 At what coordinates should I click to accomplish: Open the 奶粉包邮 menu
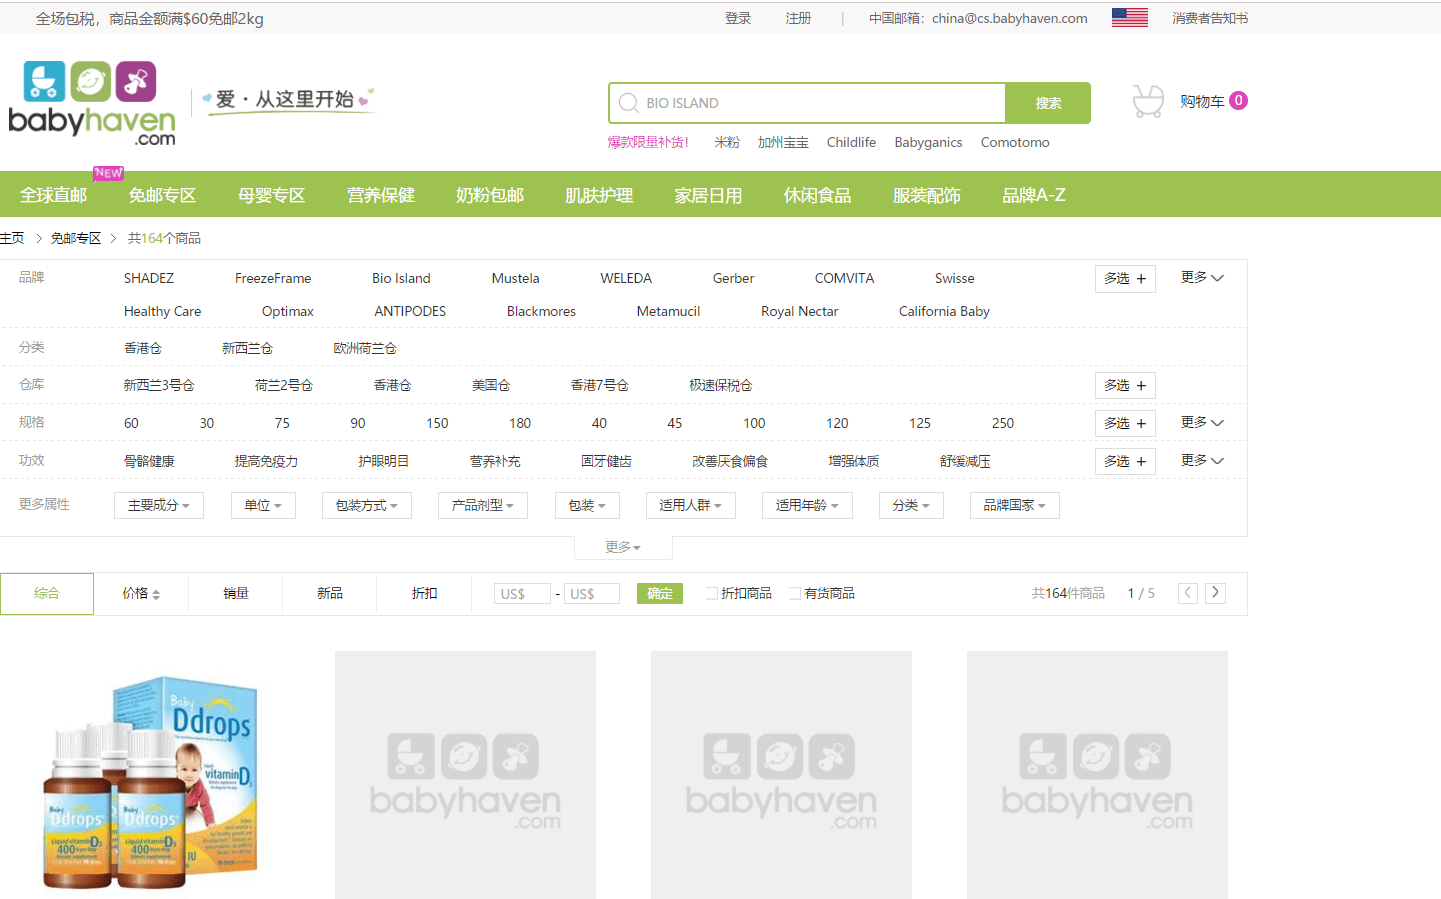pyautogui.click(x=489, y=195)
